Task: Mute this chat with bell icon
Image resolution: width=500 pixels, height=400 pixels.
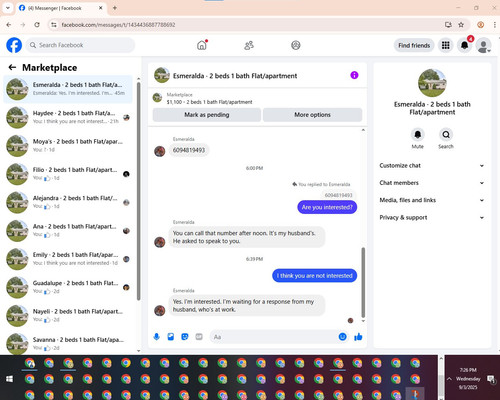Action: pos(417,135)
